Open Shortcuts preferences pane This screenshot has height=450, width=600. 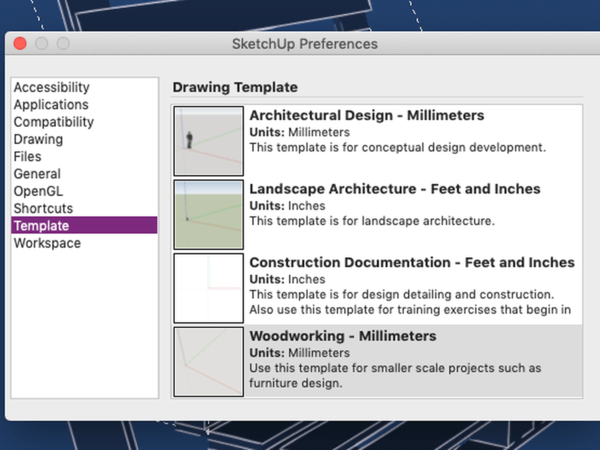click(42, 208)
